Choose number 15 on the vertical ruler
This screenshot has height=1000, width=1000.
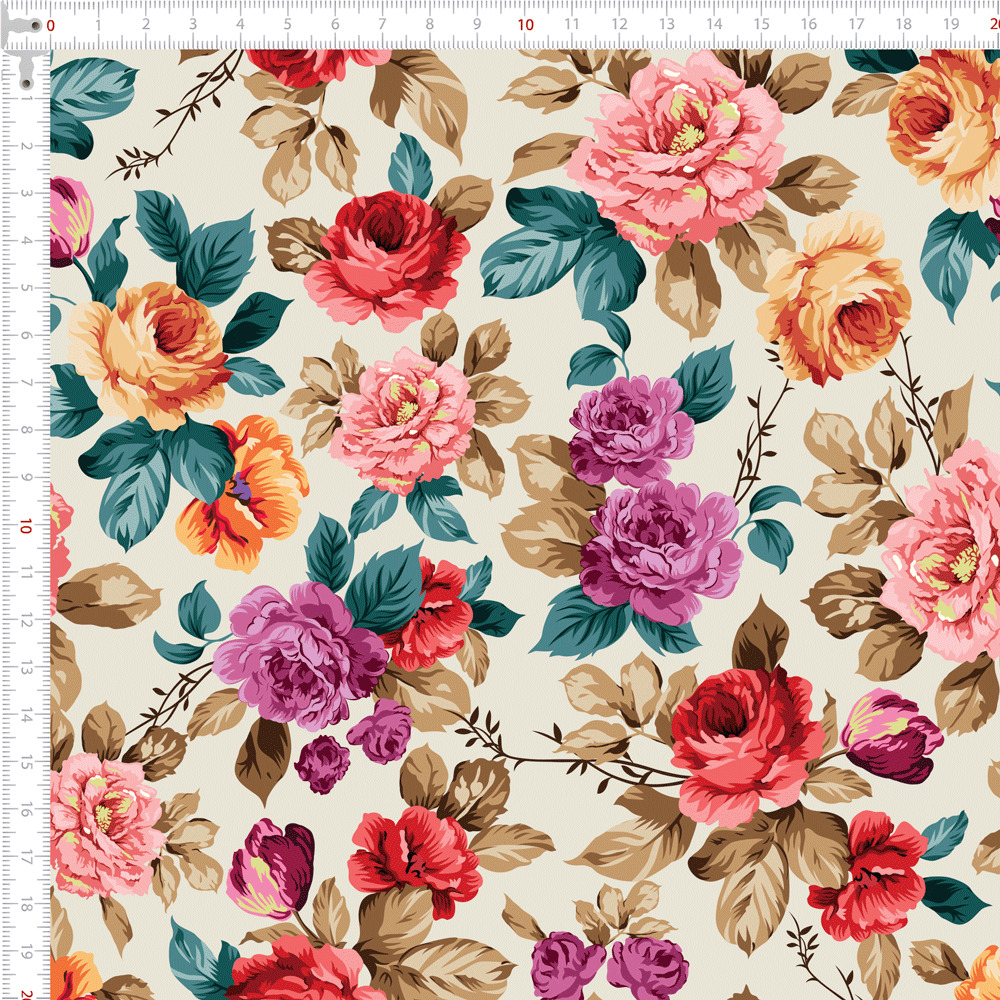click(x=26, y=763)
